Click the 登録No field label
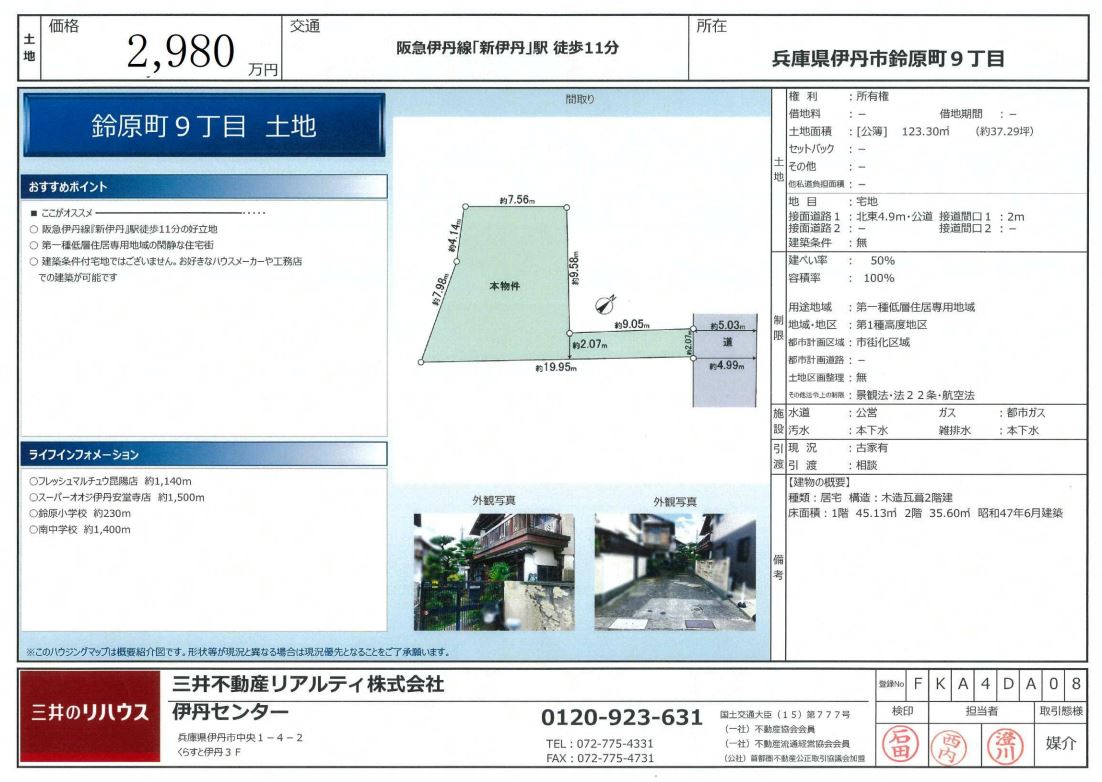Screen dimensions: 1102x782 tap(891, 686)
